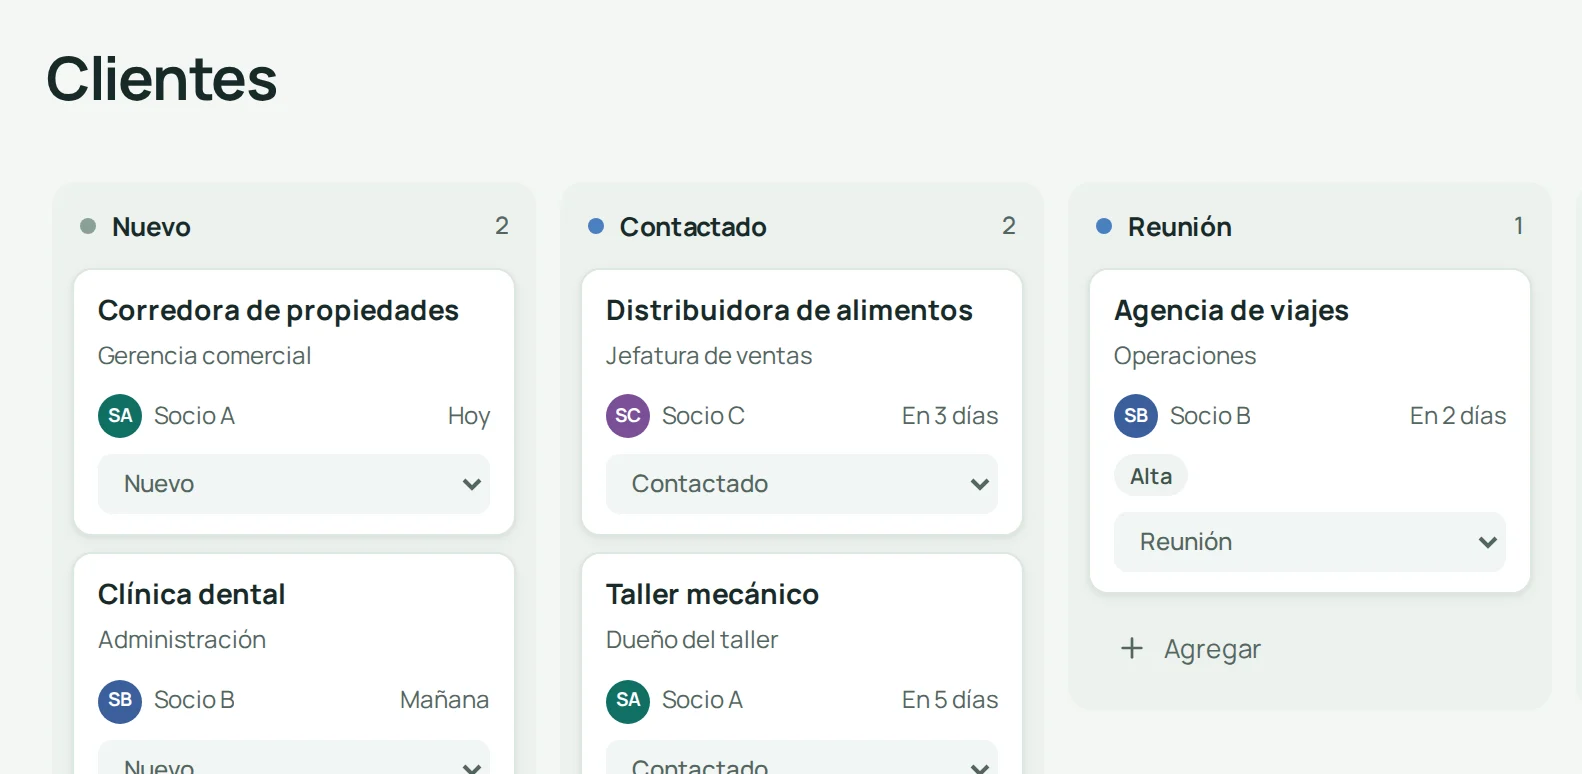
Task: Click the Alta priority tag
Action: (1151, 476)
